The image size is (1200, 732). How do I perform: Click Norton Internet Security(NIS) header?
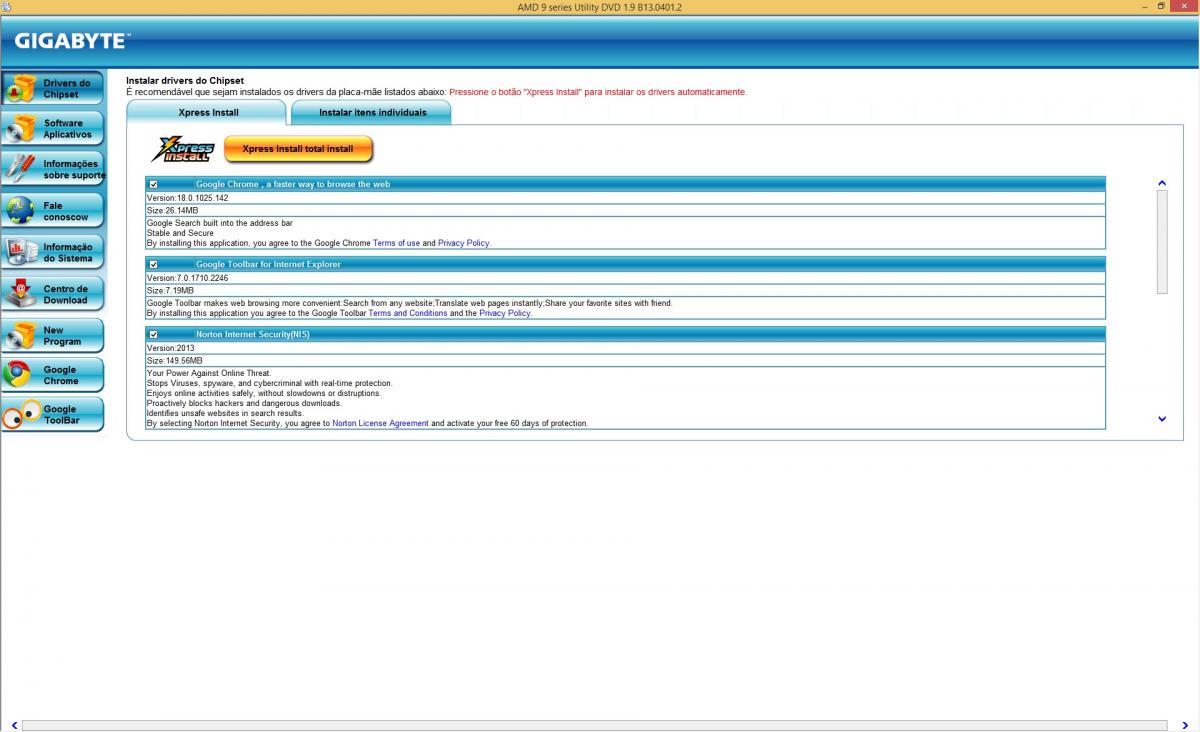(x=625, y=334)
